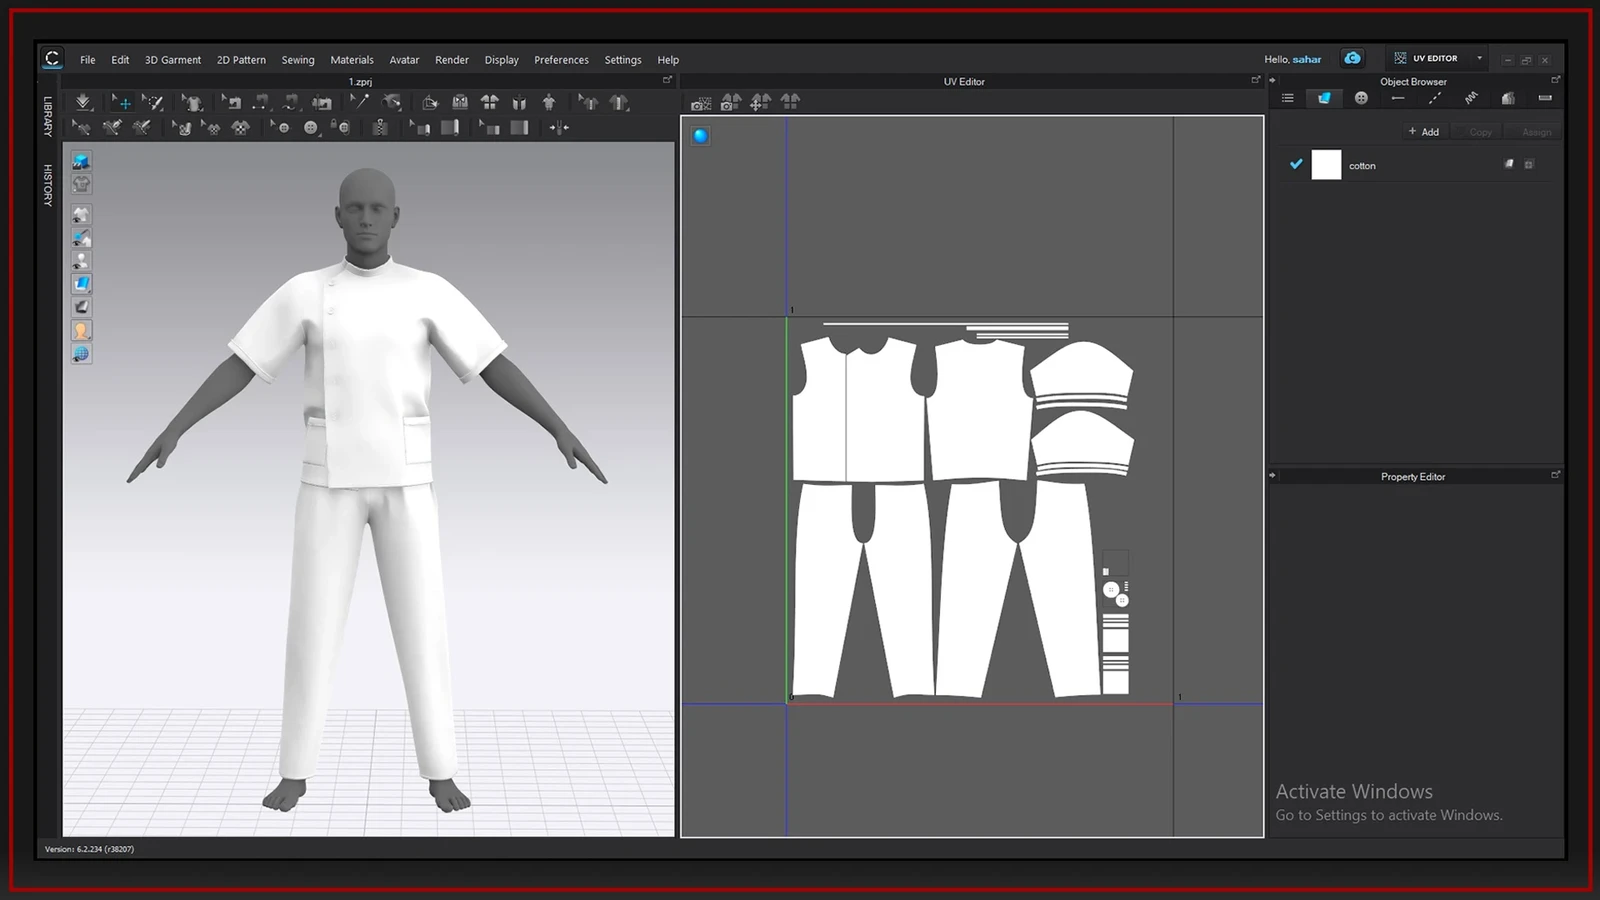Expand the LIBRARY side panel
The image size is (1600, 900).
47,116
